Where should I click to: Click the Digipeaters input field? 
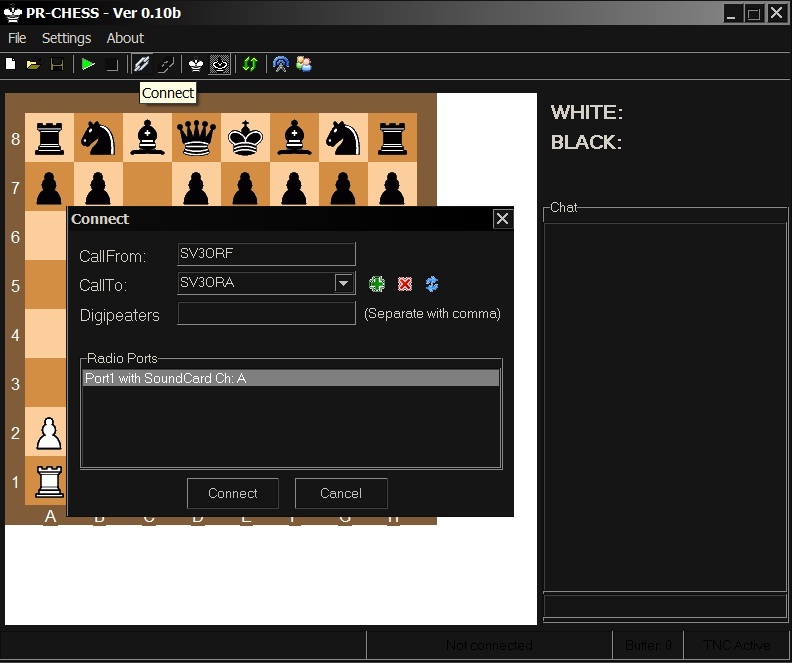[x=266, y=314]
